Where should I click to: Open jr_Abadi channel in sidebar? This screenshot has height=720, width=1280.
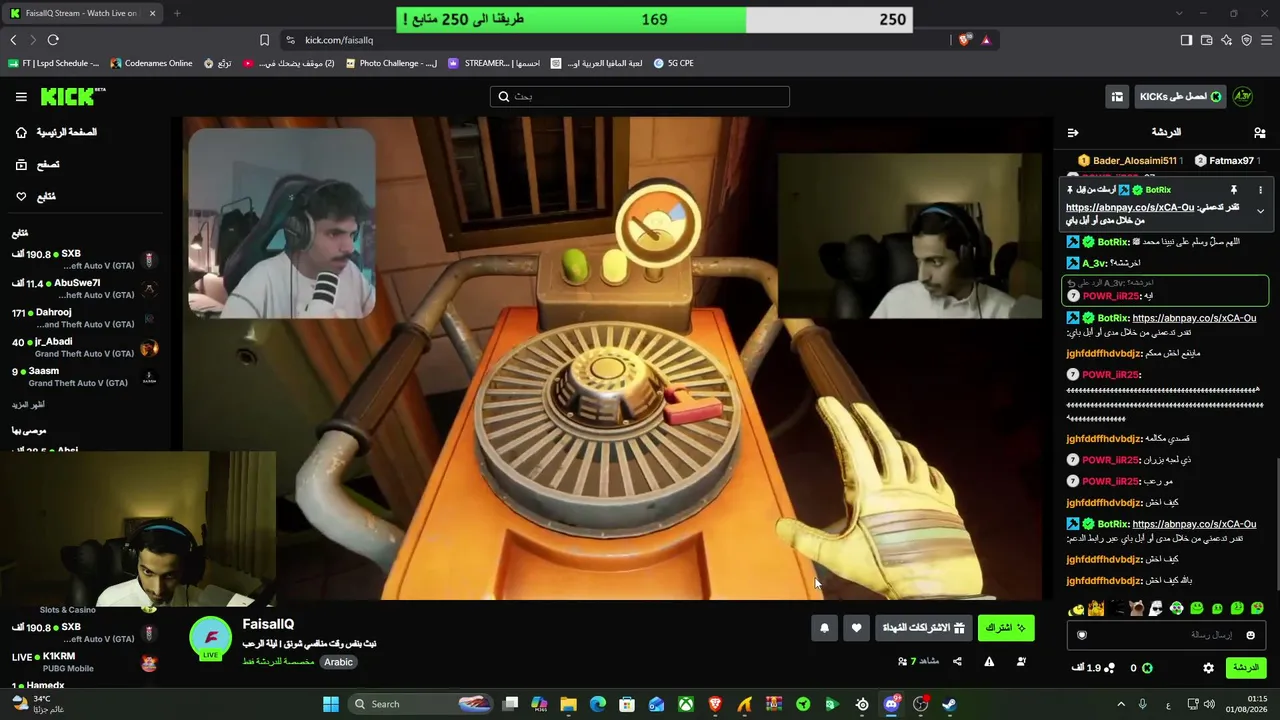84,347
